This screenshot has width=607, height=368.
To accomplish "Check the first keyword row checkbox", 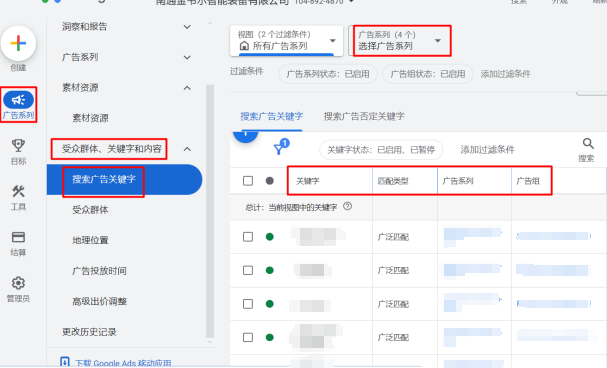I will click(248, 237).
